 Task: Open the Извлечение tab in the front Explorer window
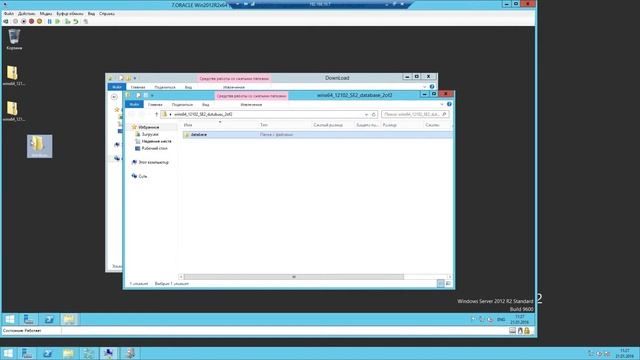251,104
